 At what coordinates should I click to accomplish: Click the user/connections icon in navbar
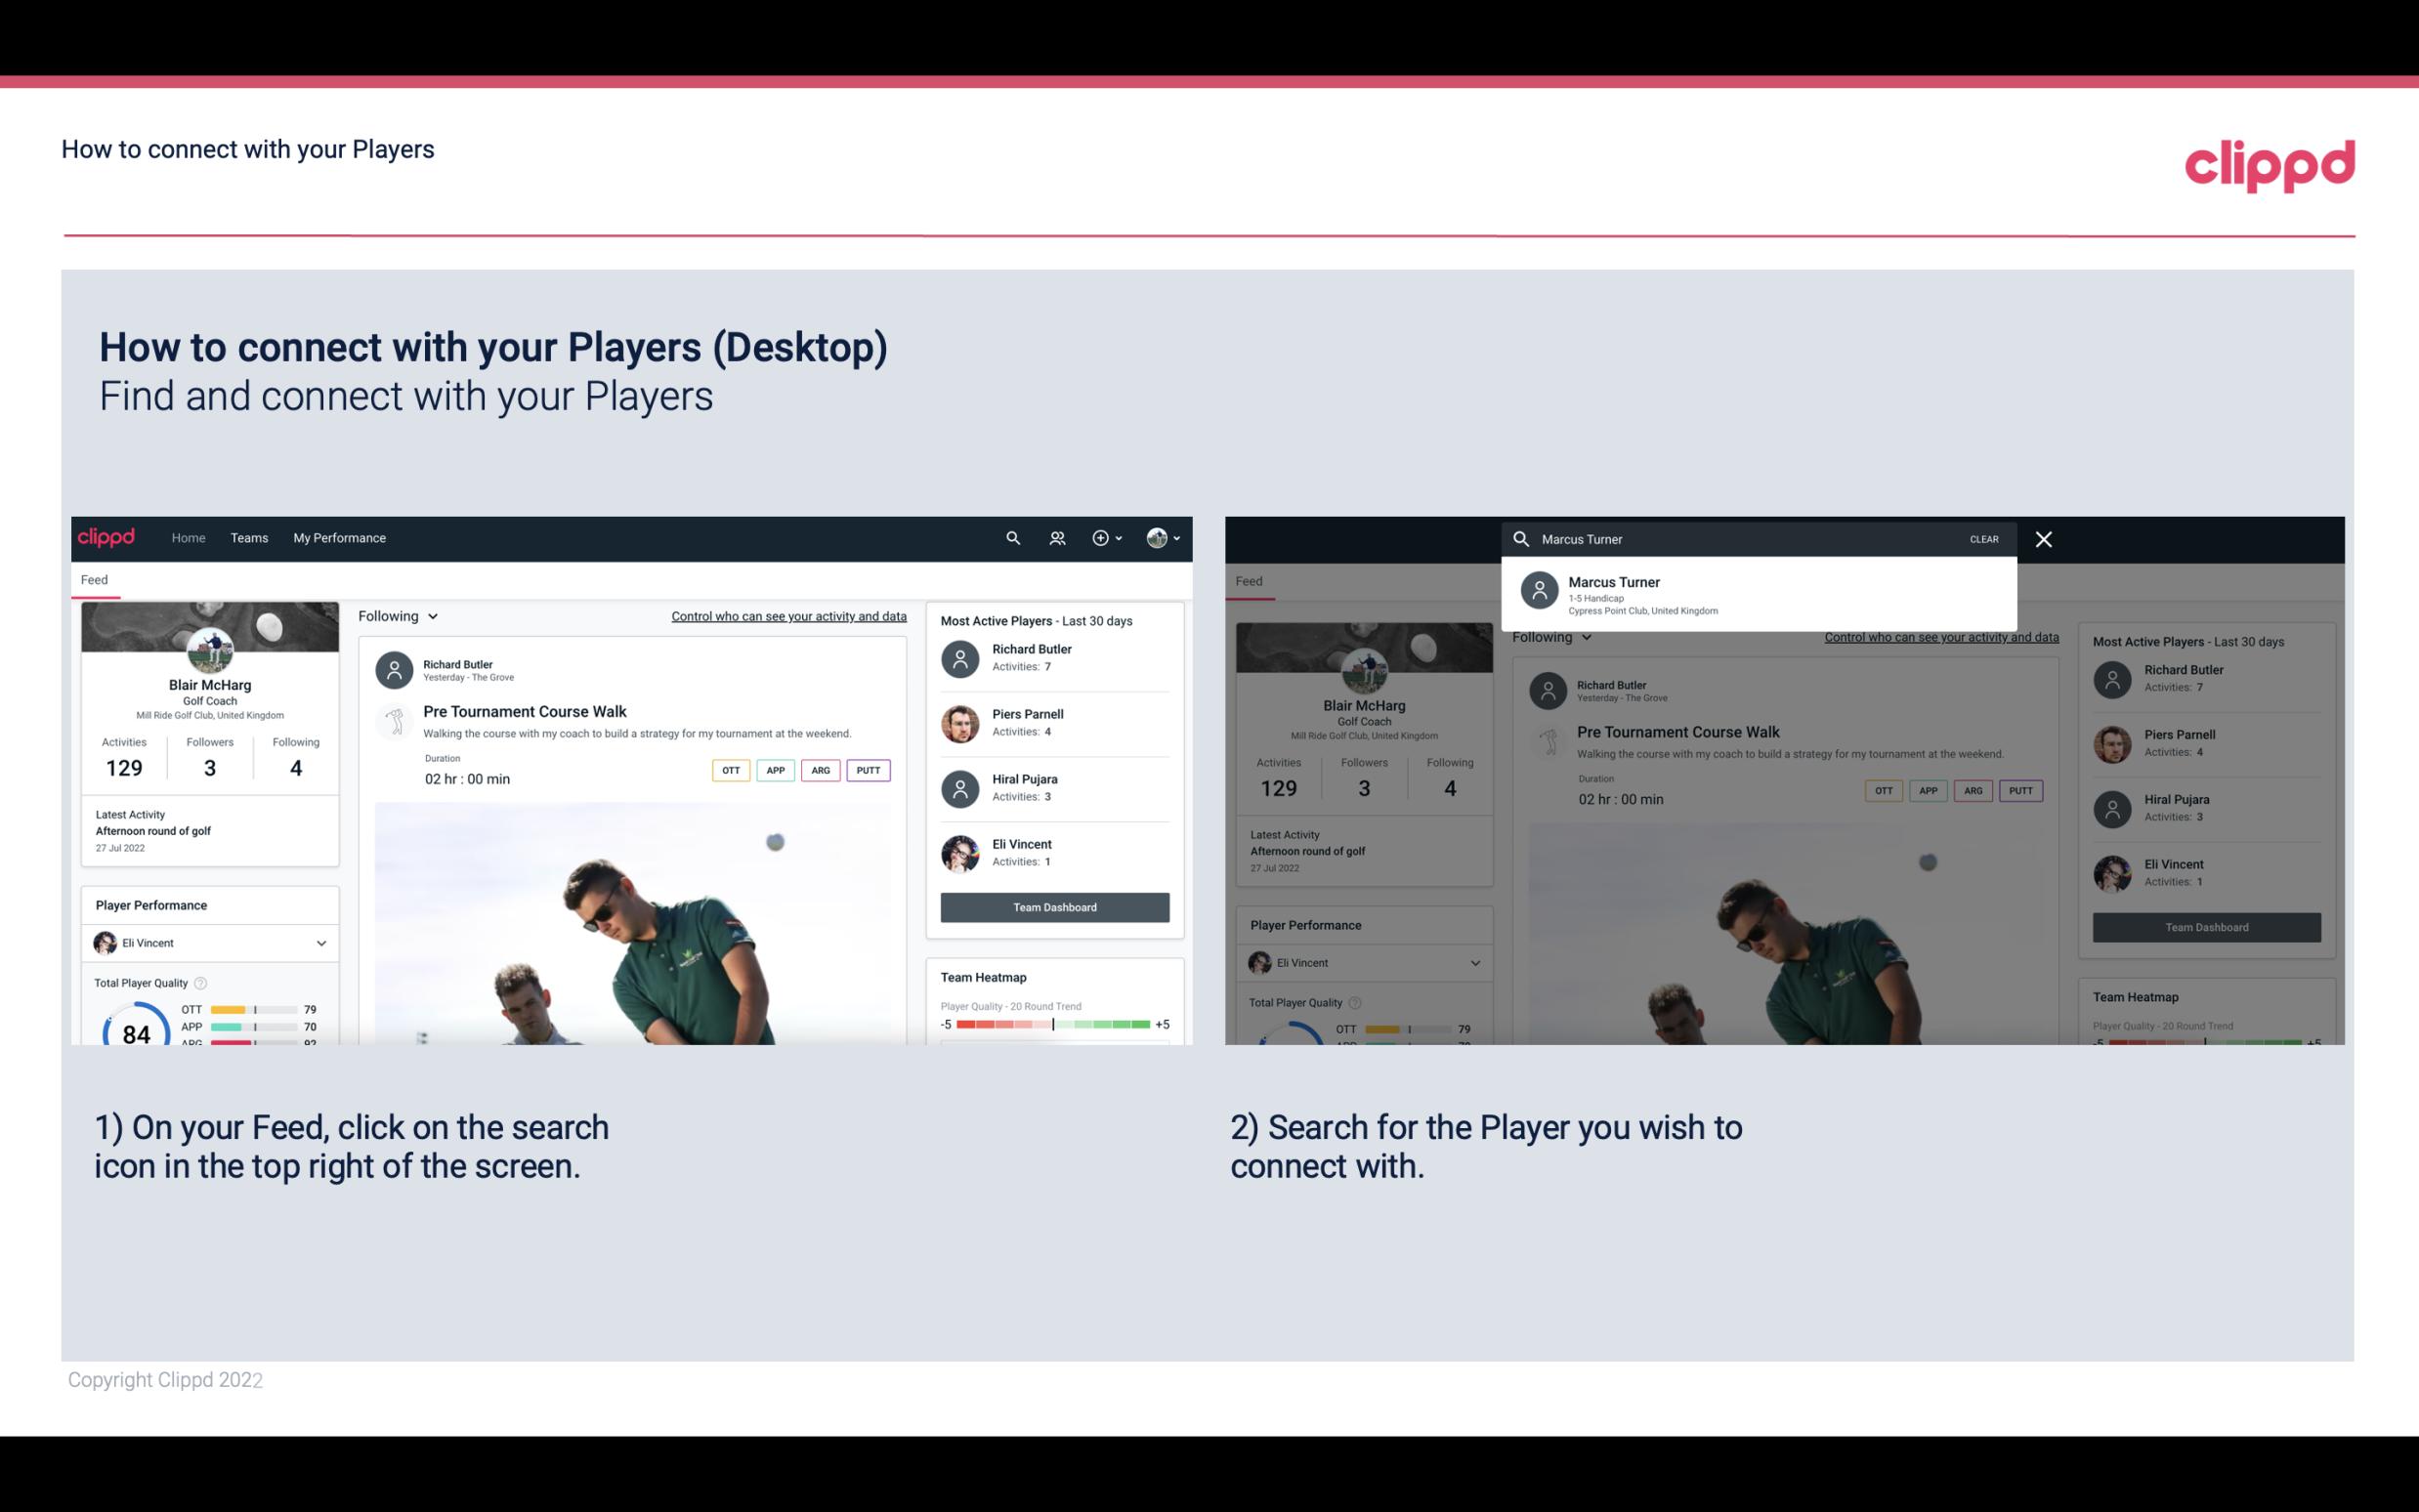1055,536
